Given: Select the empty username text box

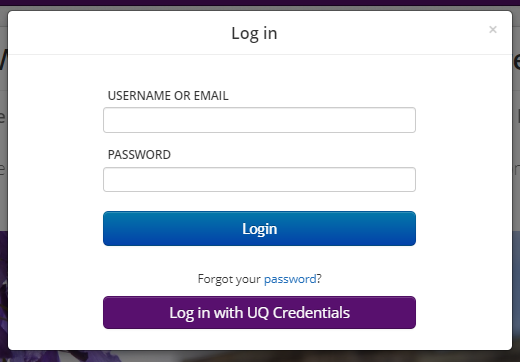Looking at the screenshot, I should pyautogui.click(x=259, y=120).
